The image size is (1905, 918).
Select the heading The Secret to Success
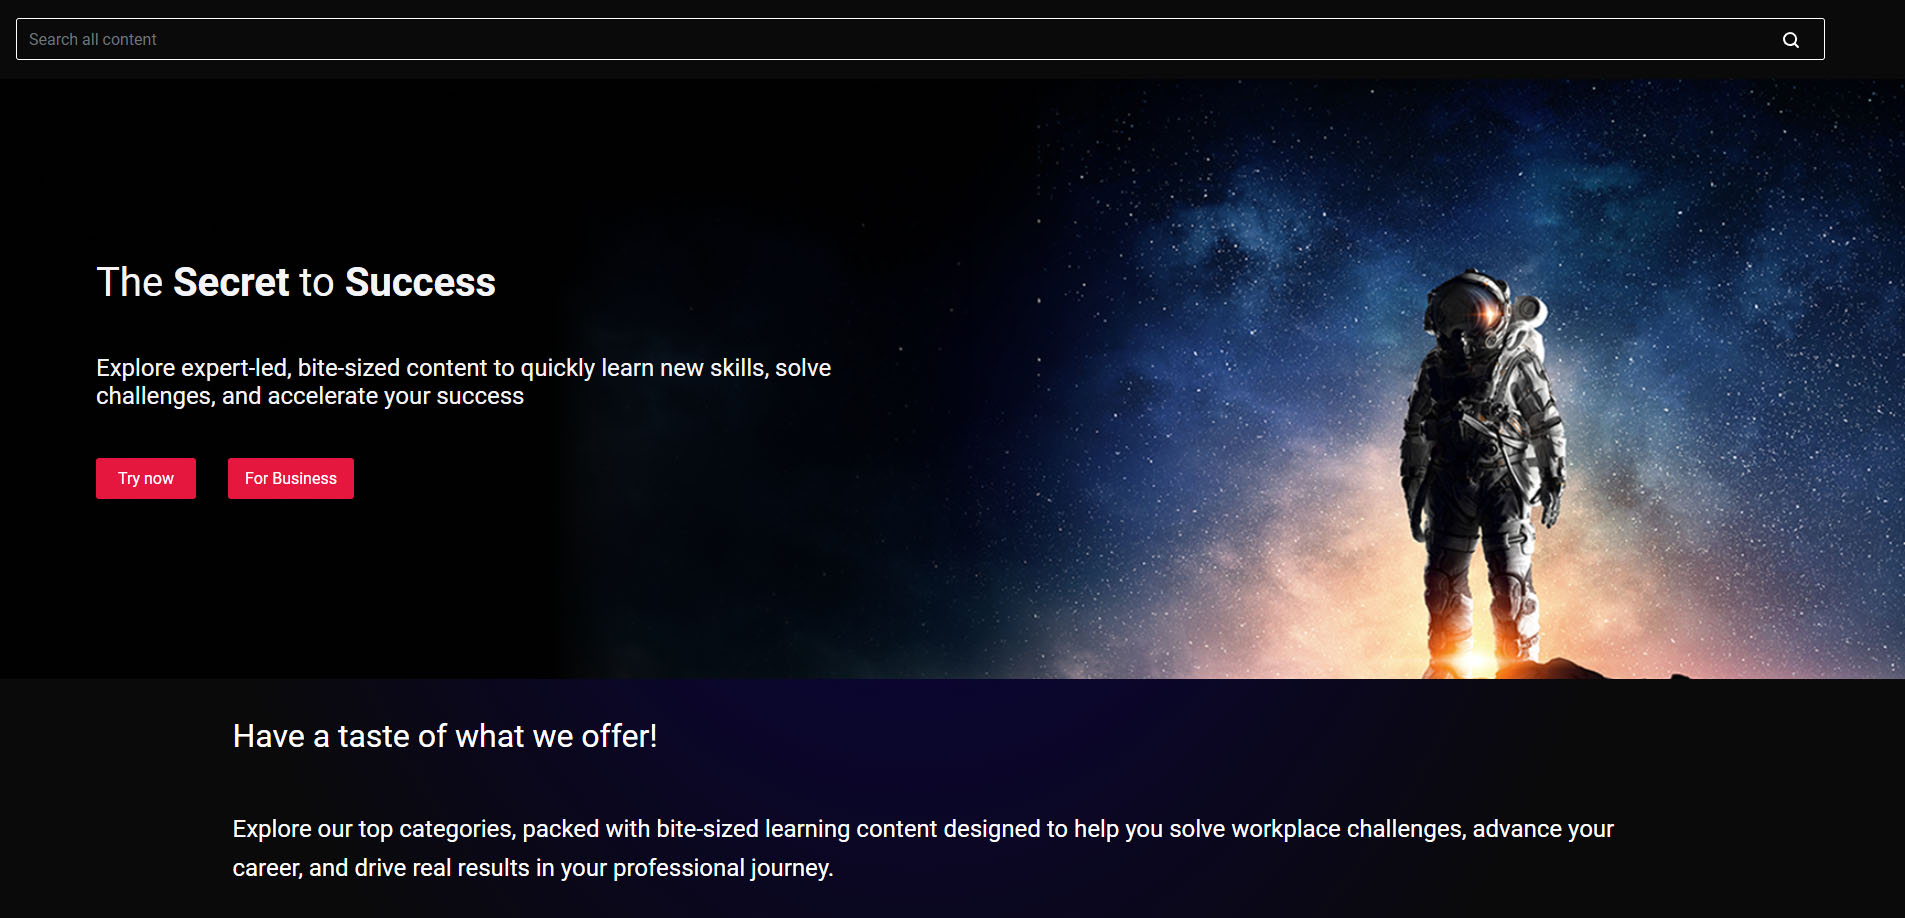[296, 282]
